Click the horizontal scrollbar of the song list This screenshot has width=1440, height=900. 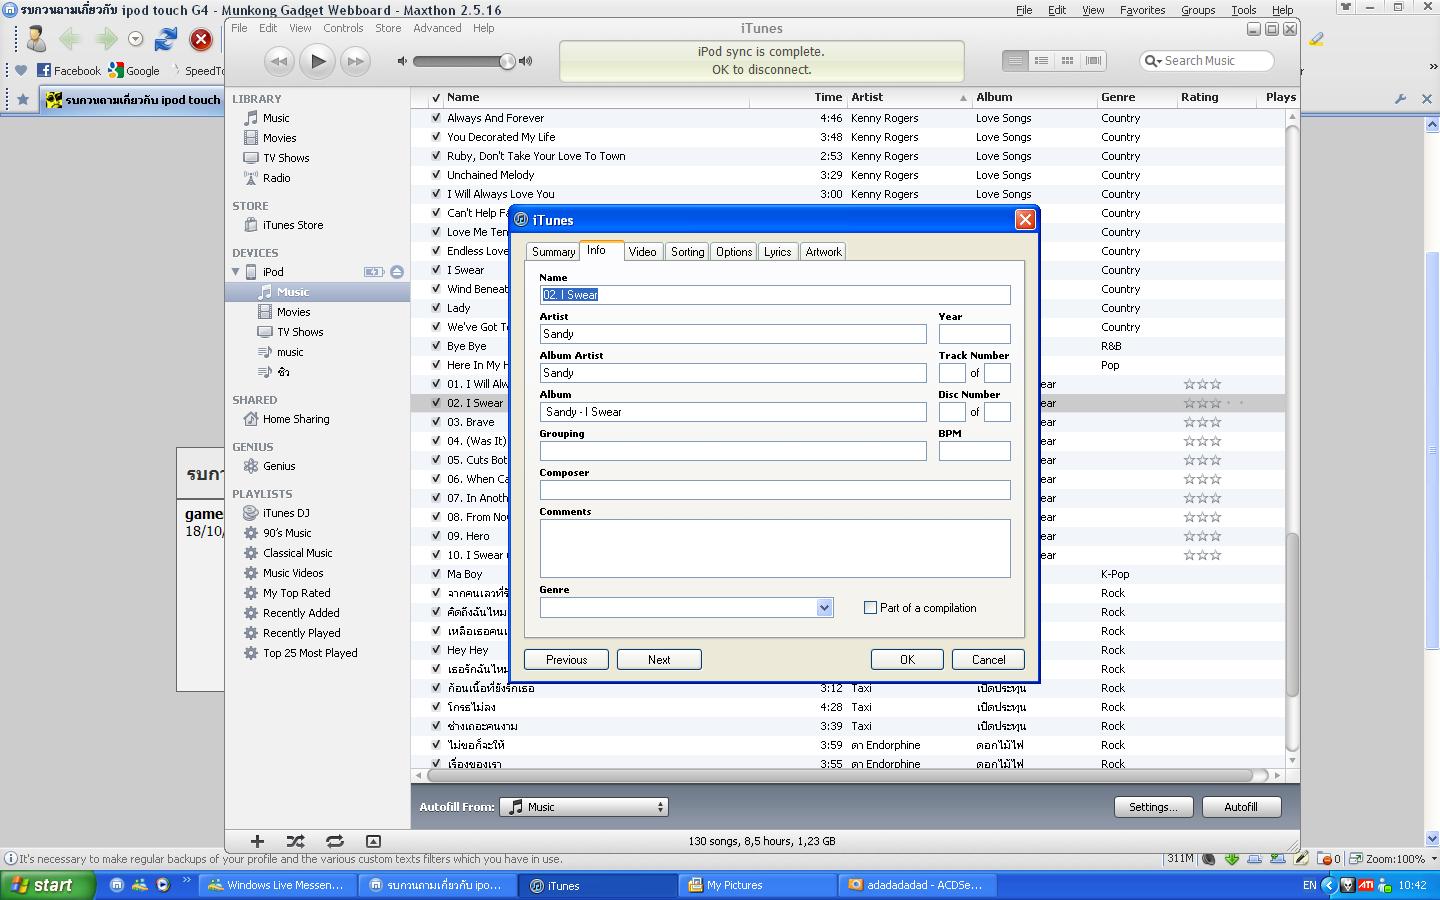(840, 775)
